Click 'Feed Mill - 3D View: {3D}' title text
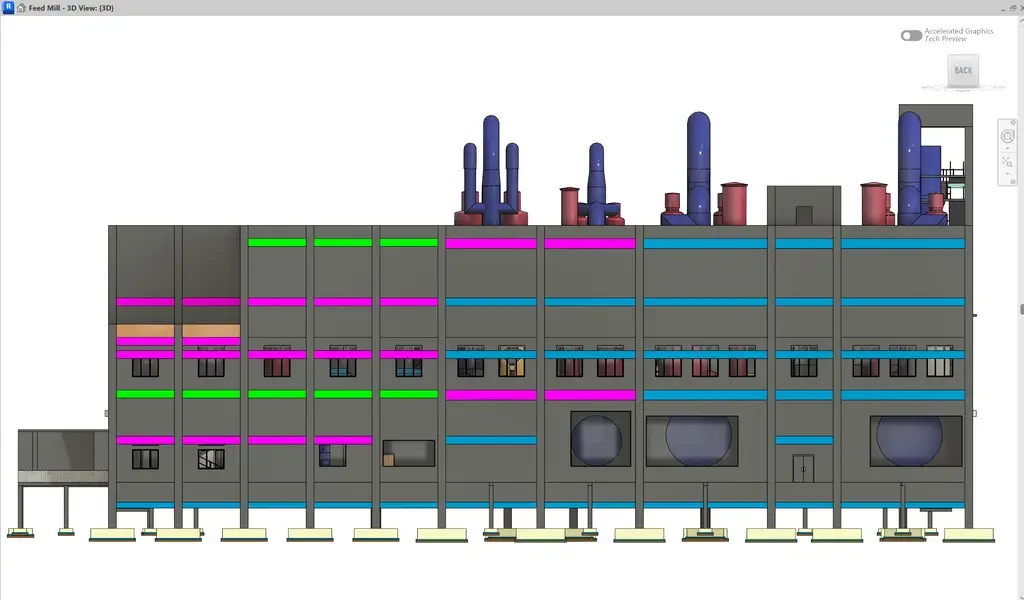The width and height of the screenshot is (1024, 600). 71,8
